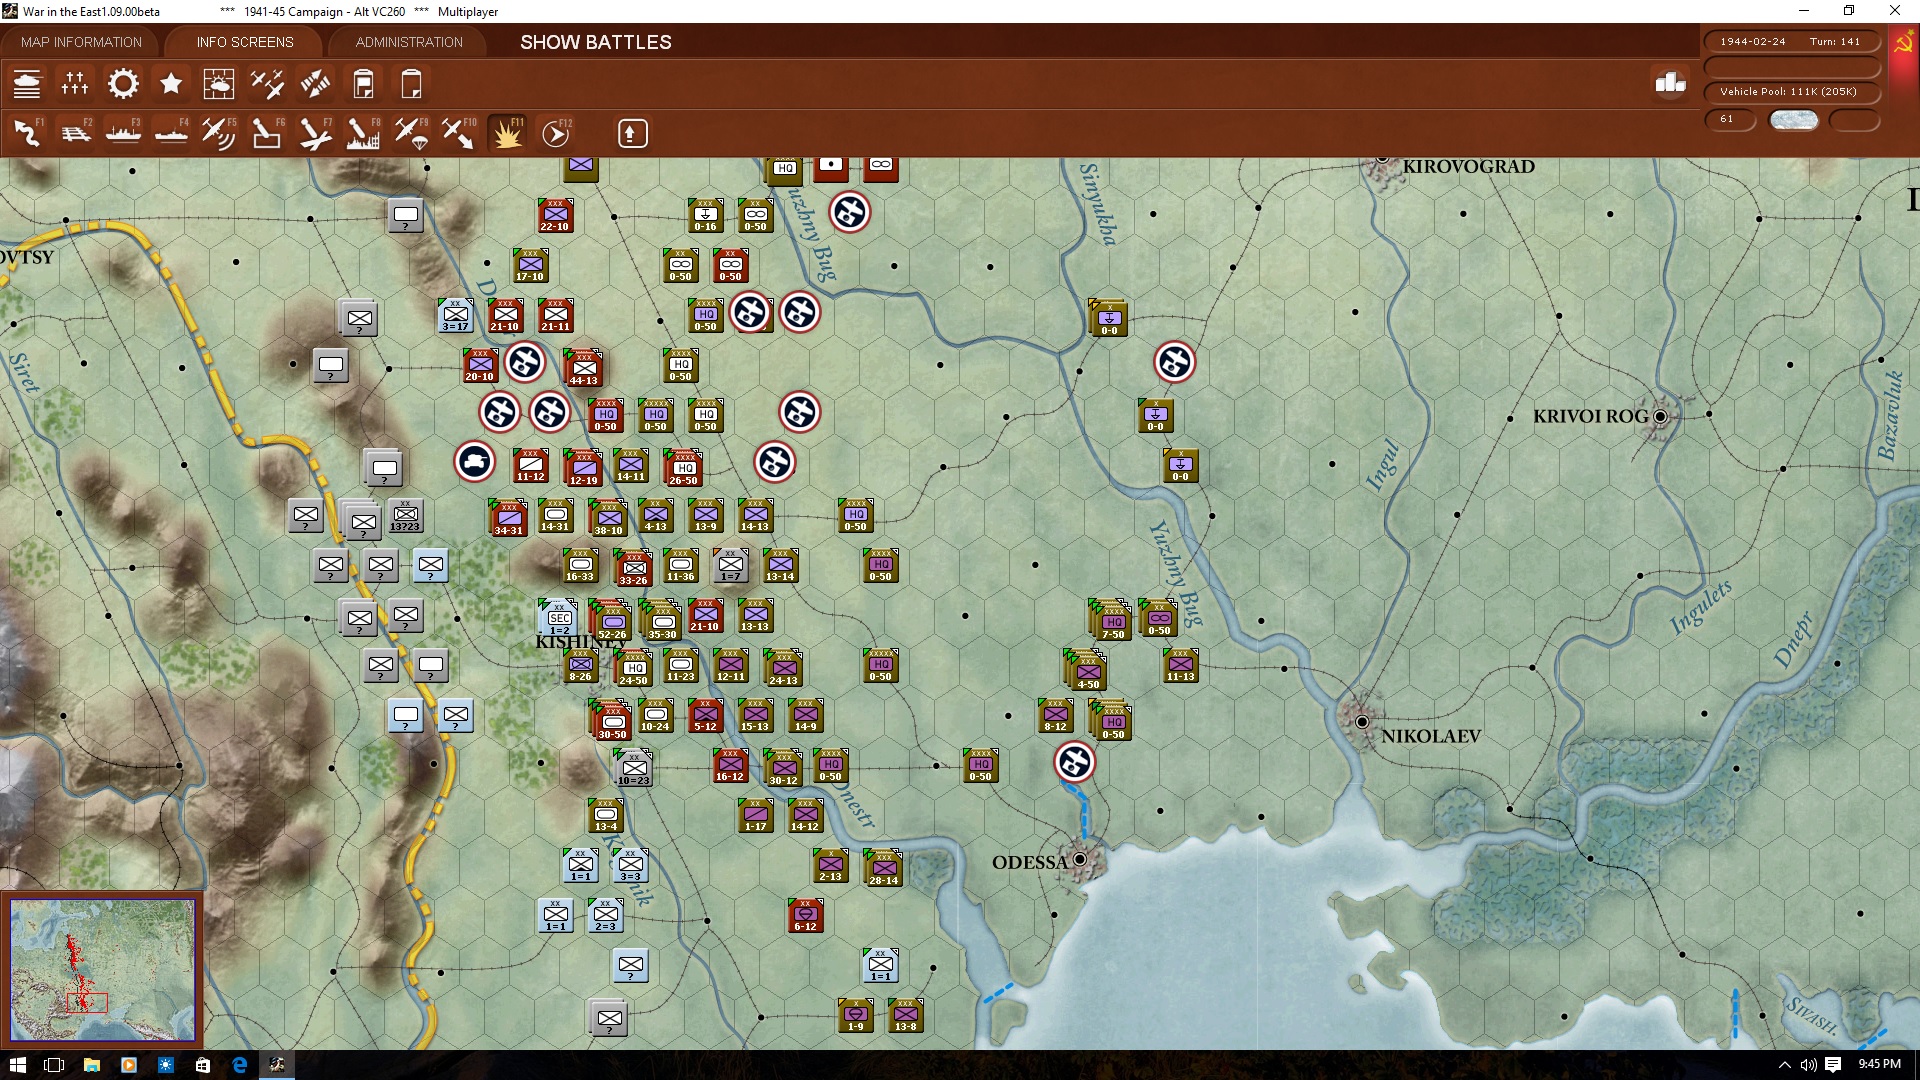This screenshot has height=1080, width=1920.
Task: Select the F6 bomb unit mode icon
Action: (267, 133)
